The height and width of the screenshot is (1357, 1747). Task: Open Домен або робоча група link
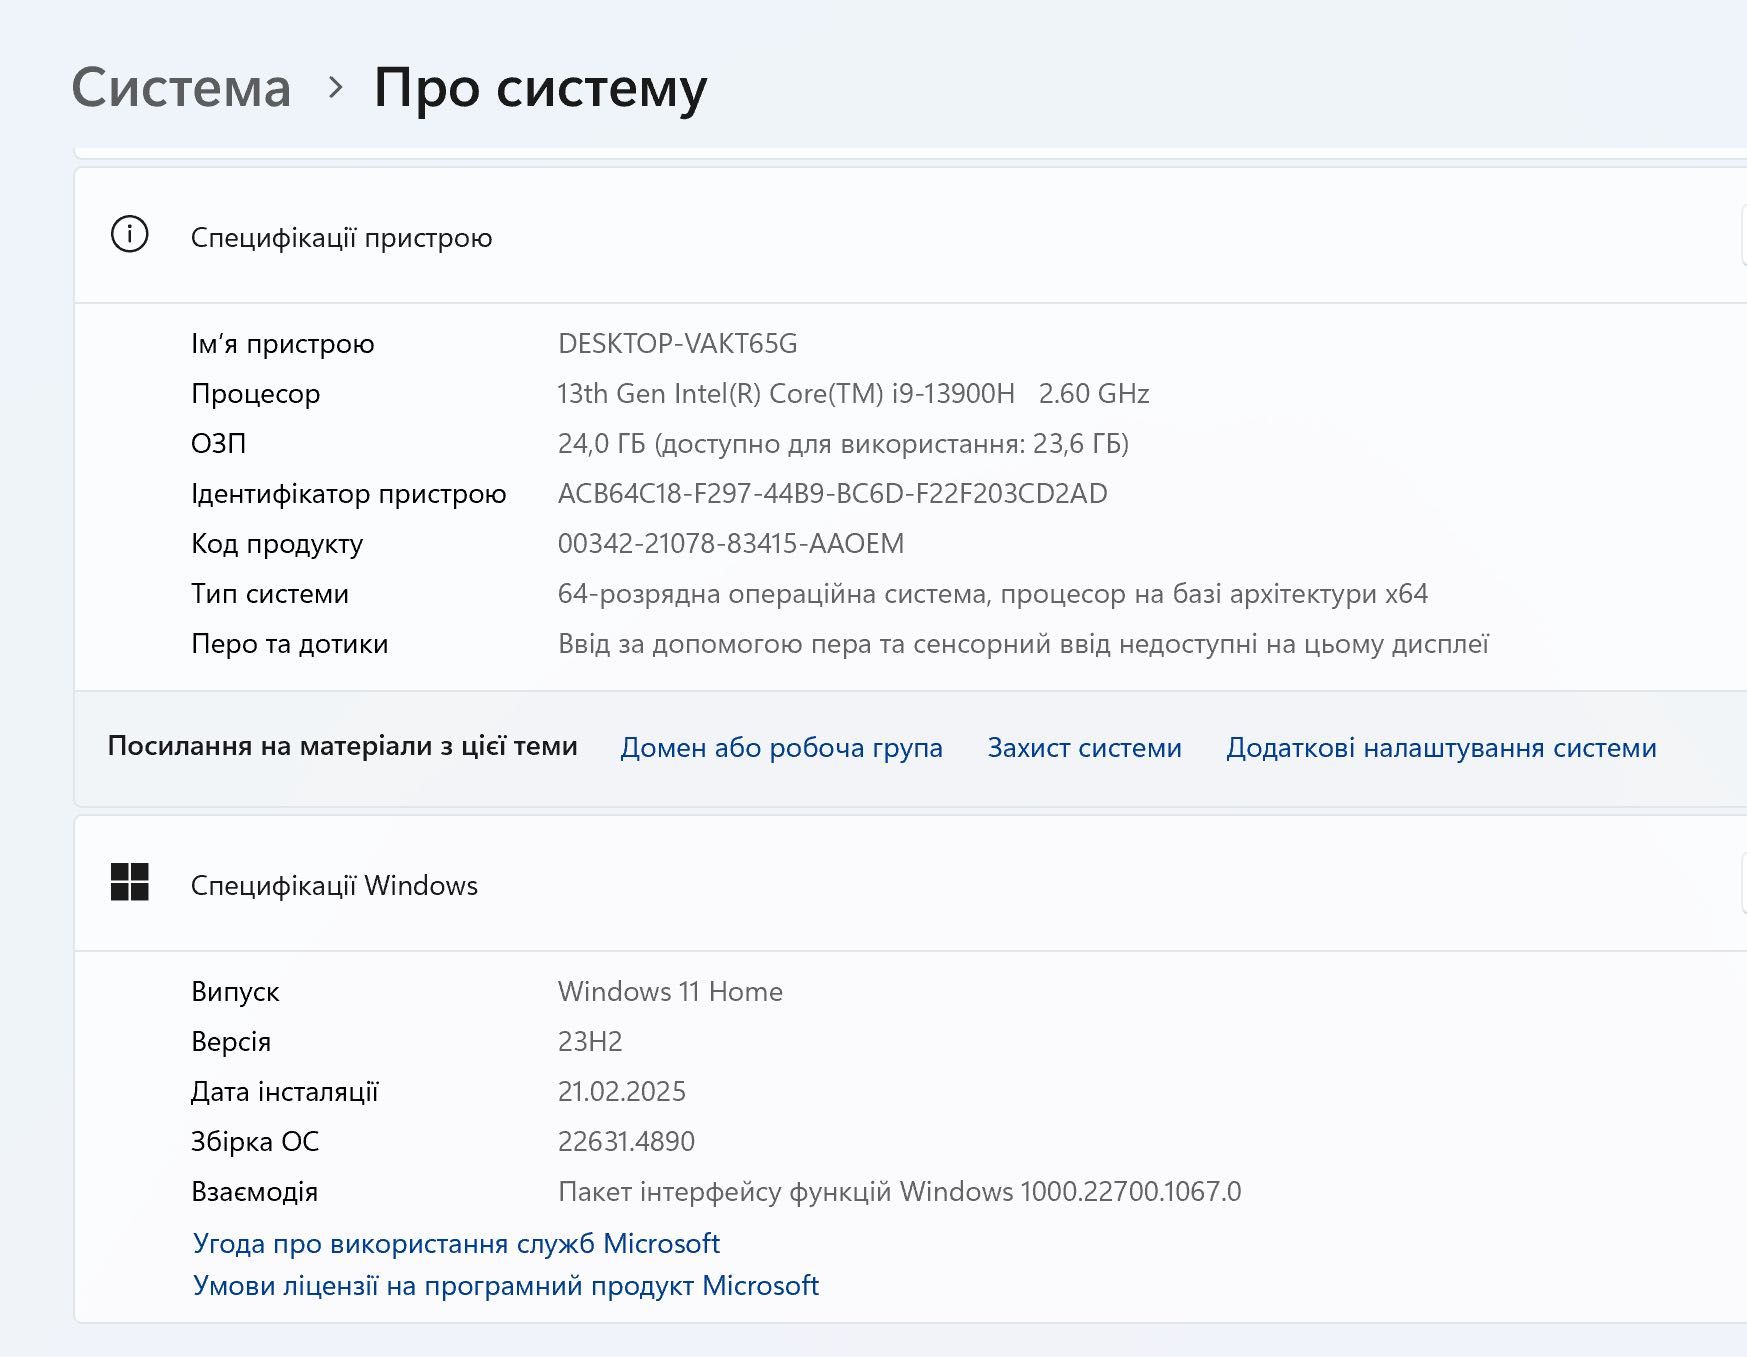point(781,747)
